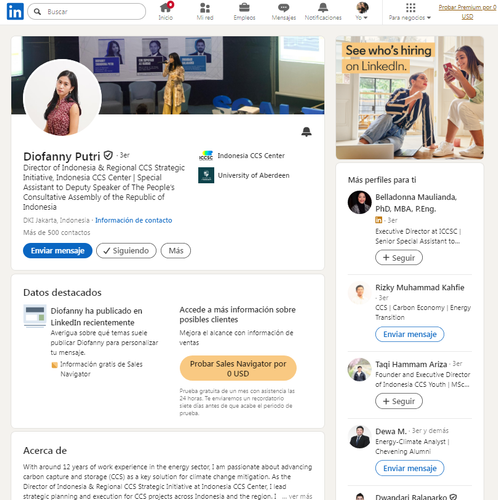Click the LinkedIn logo icon

pos(15,11)
